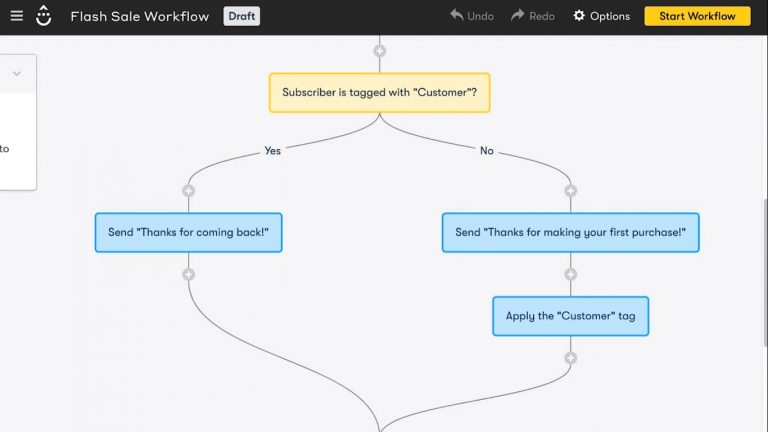Click the vertical scrollbar on the canvas
The image size is (768, 432).
tap(765, 272)
